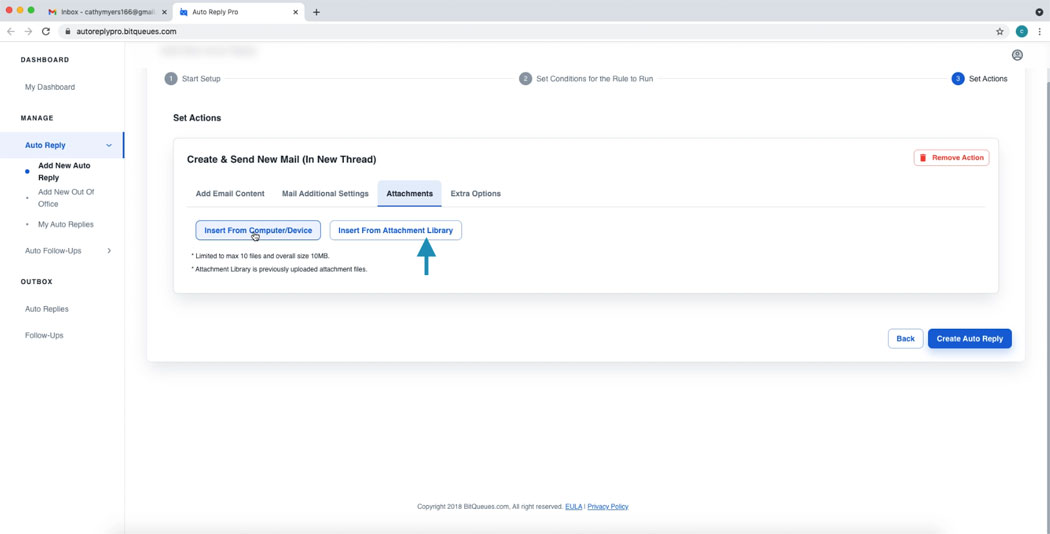Viewport: 1050px width, 534px height.
Task: Click the browser forward arrow
Action: 28,31
